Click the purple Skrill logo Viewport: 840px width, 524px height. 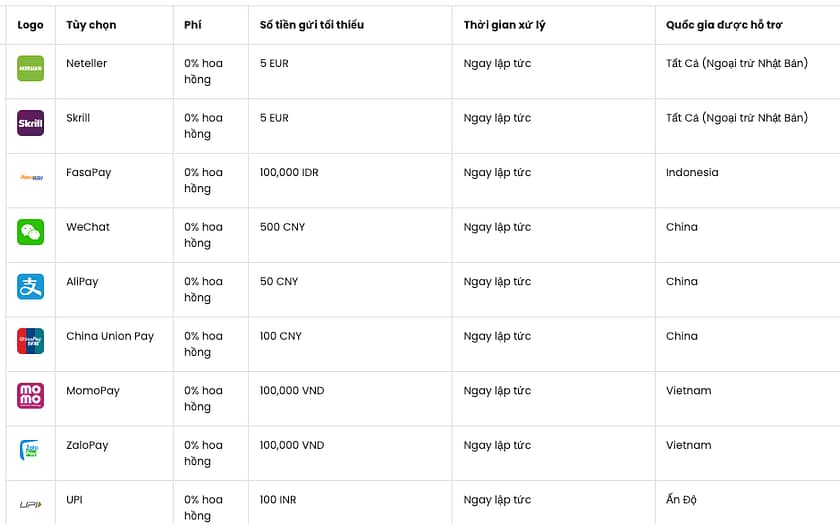pos(31,123)
